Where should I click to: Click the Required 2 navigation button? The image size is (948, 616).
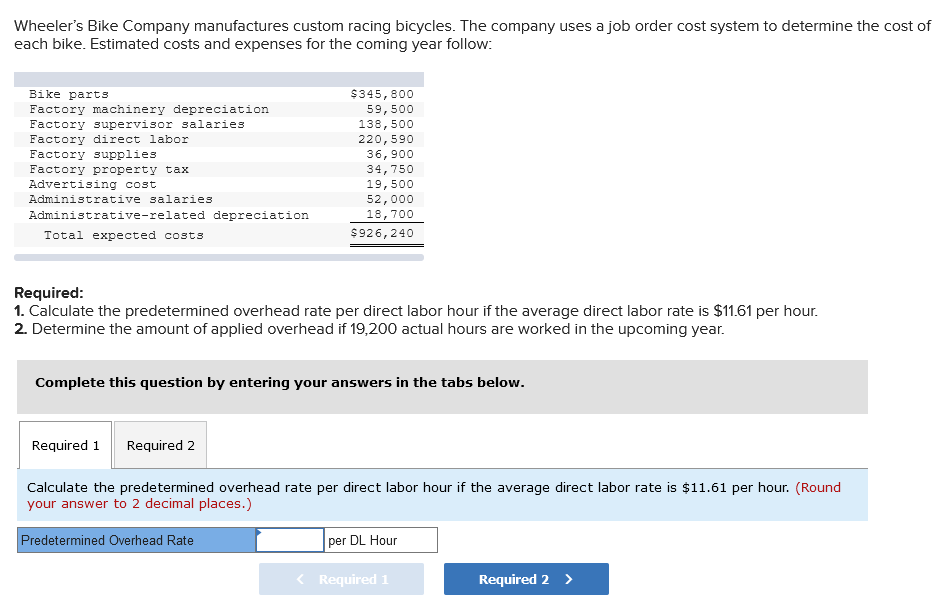tap(525, 578)
